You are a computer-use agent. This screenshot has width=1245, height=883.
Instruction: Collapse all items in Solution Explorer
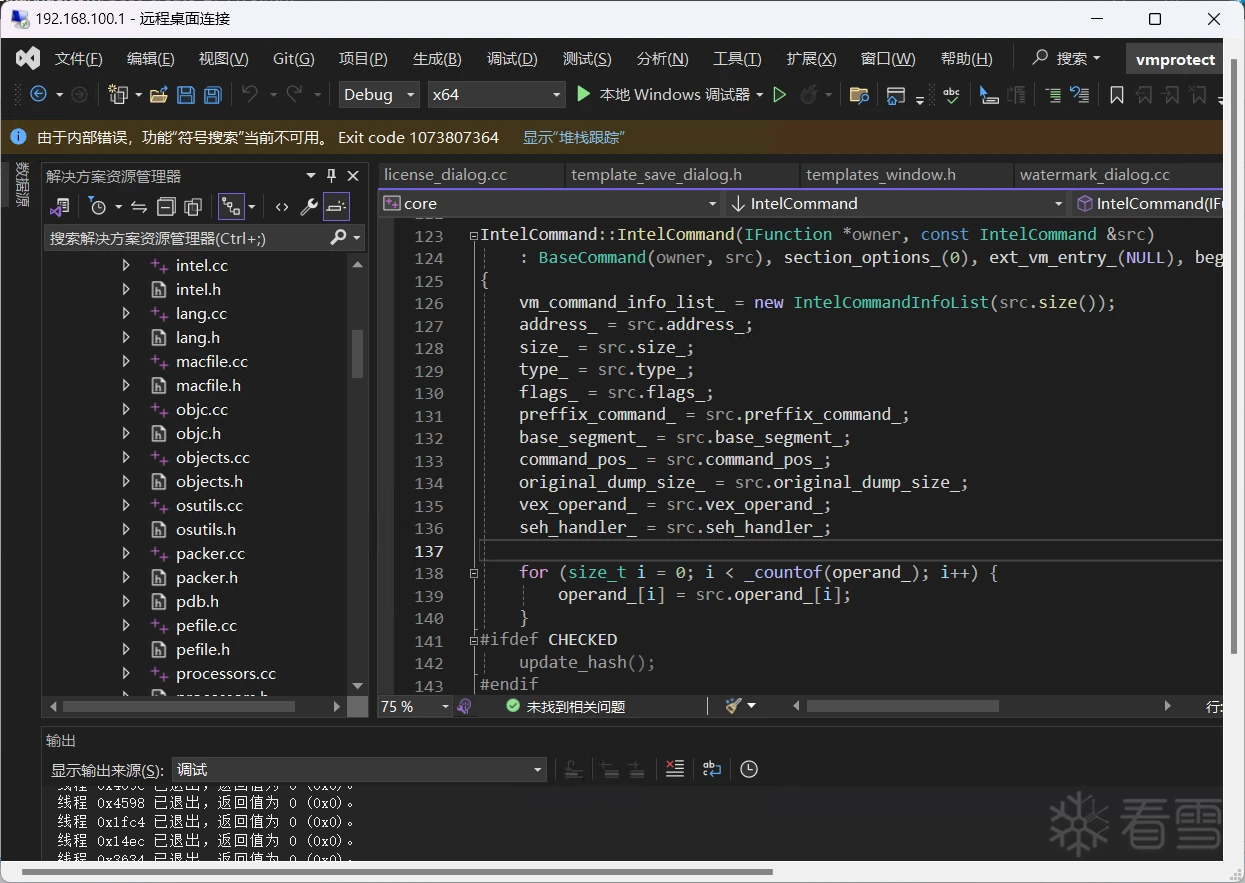tap(167, 207)
